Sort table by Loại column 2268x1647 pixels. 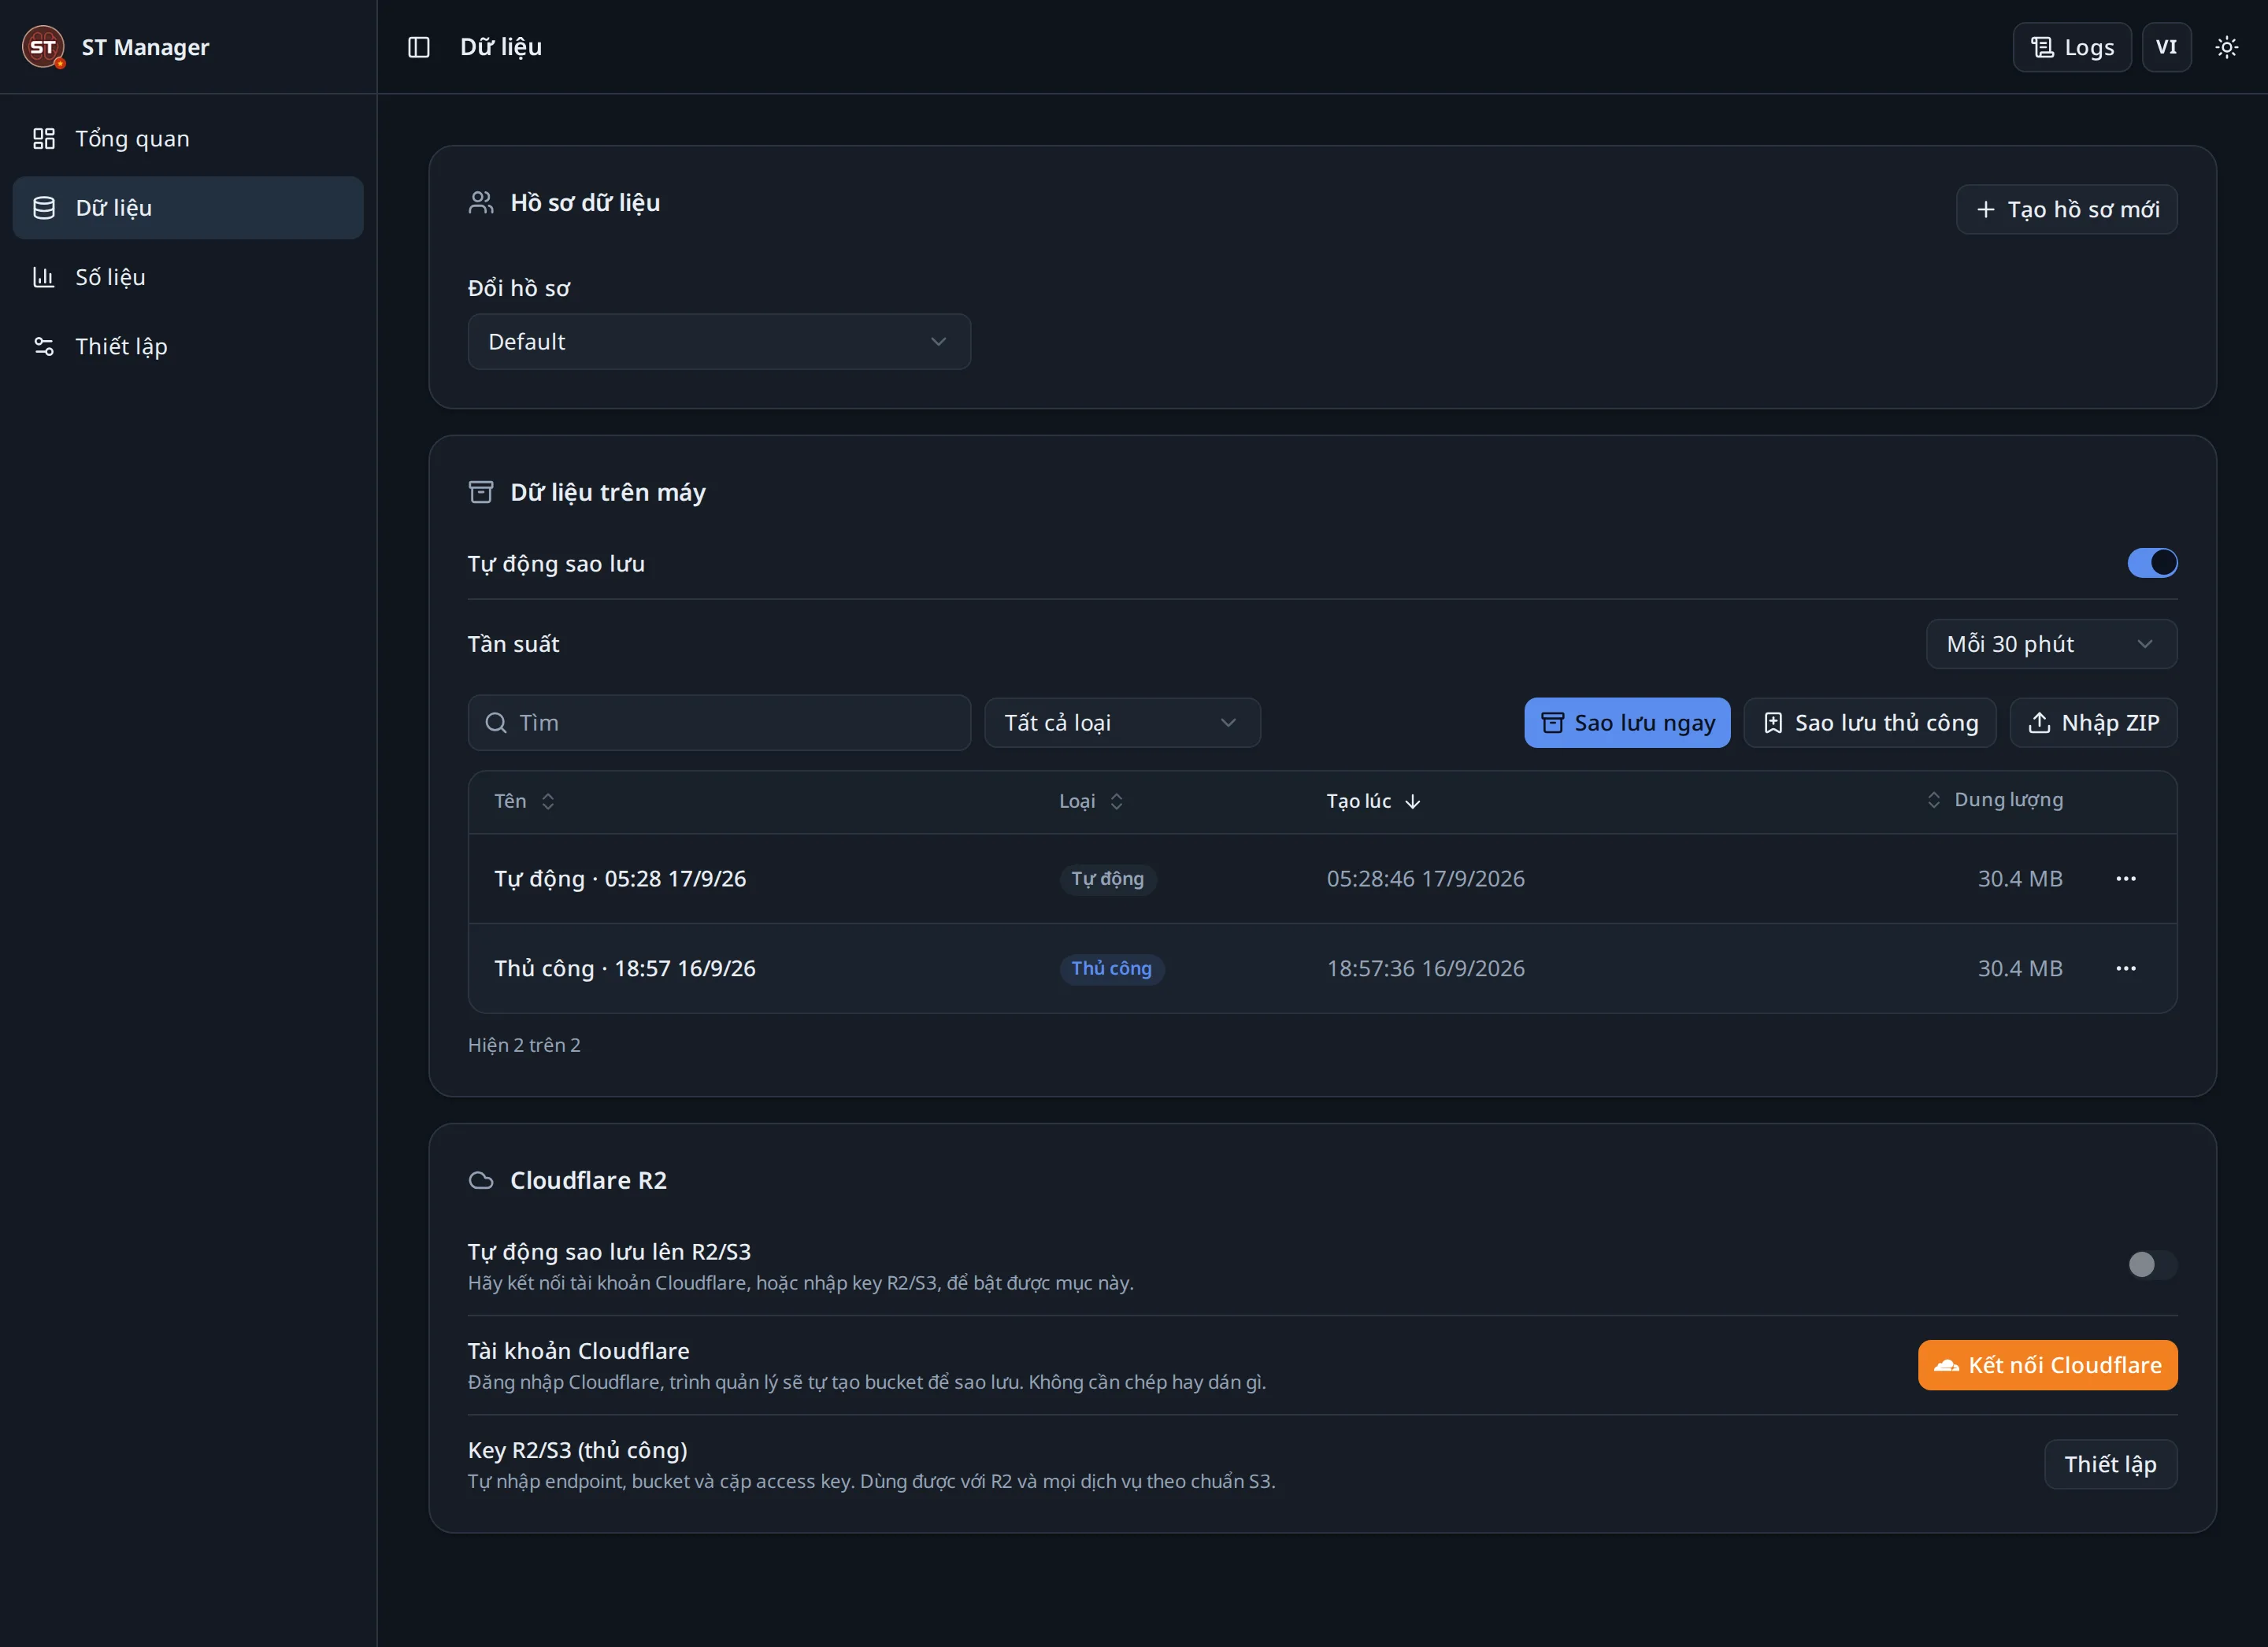click(x=1091, y=801)
